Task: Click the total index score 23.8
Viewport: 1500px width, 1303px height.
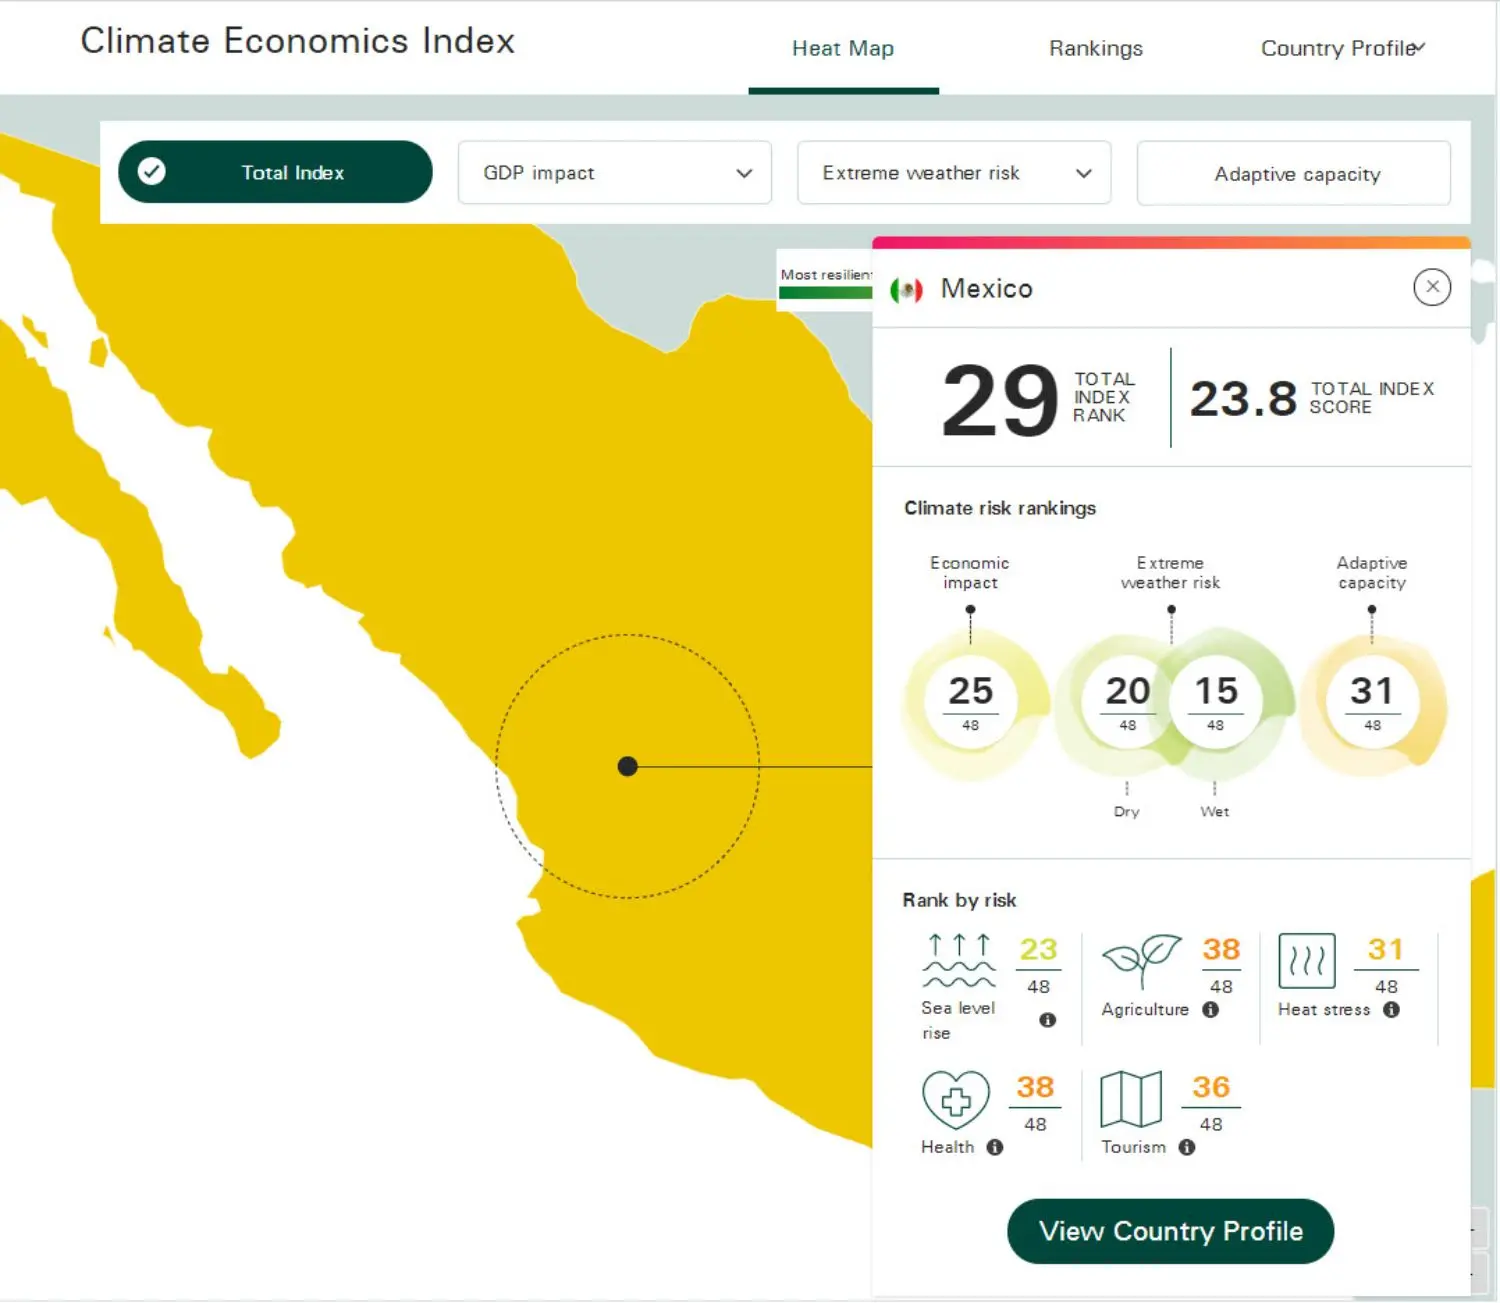Action: click(x=1243, y=398)
